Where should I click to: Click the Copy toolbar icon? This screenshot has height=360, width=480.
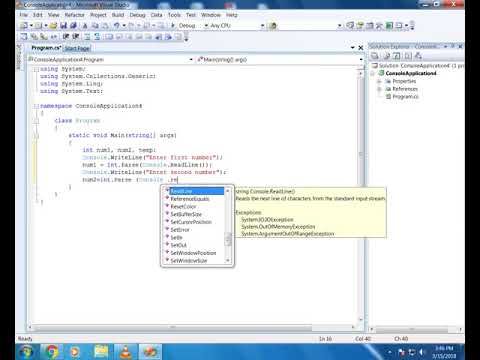tap(95, 25)
